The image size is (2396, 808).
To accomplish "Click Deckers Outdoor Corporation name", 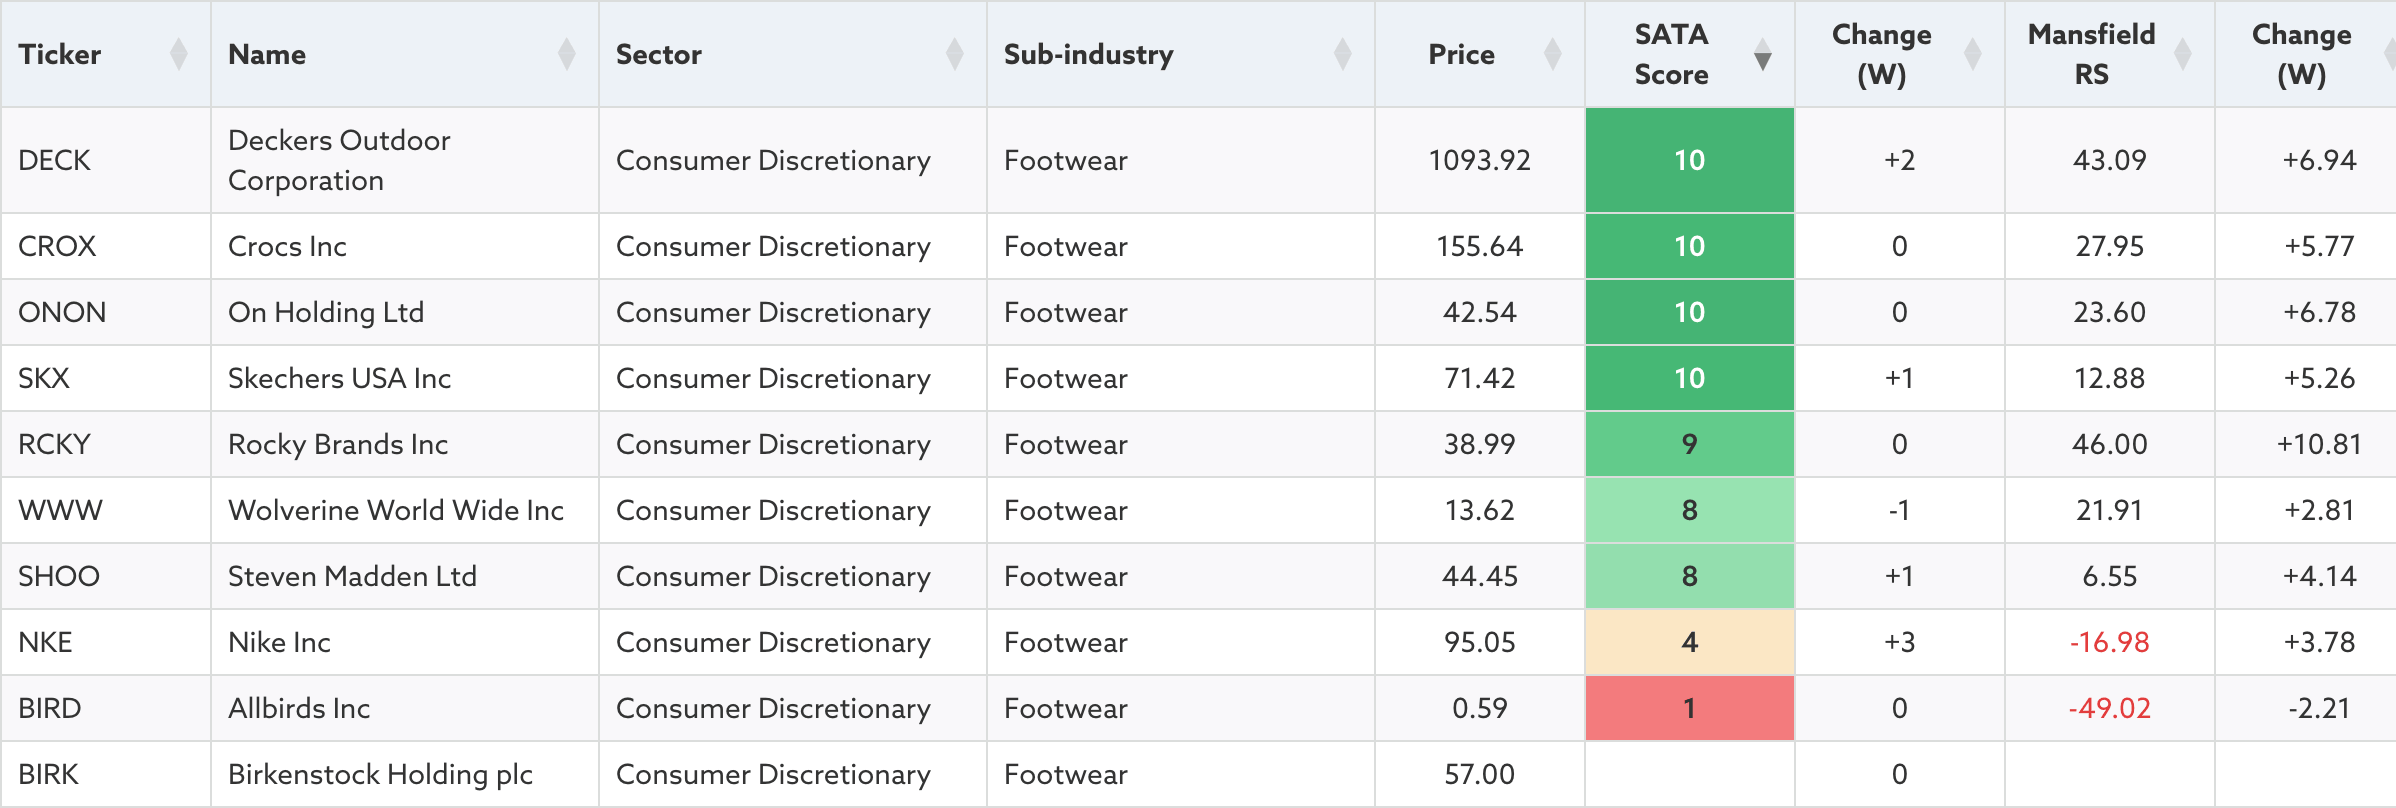I will tap(339, 160).
